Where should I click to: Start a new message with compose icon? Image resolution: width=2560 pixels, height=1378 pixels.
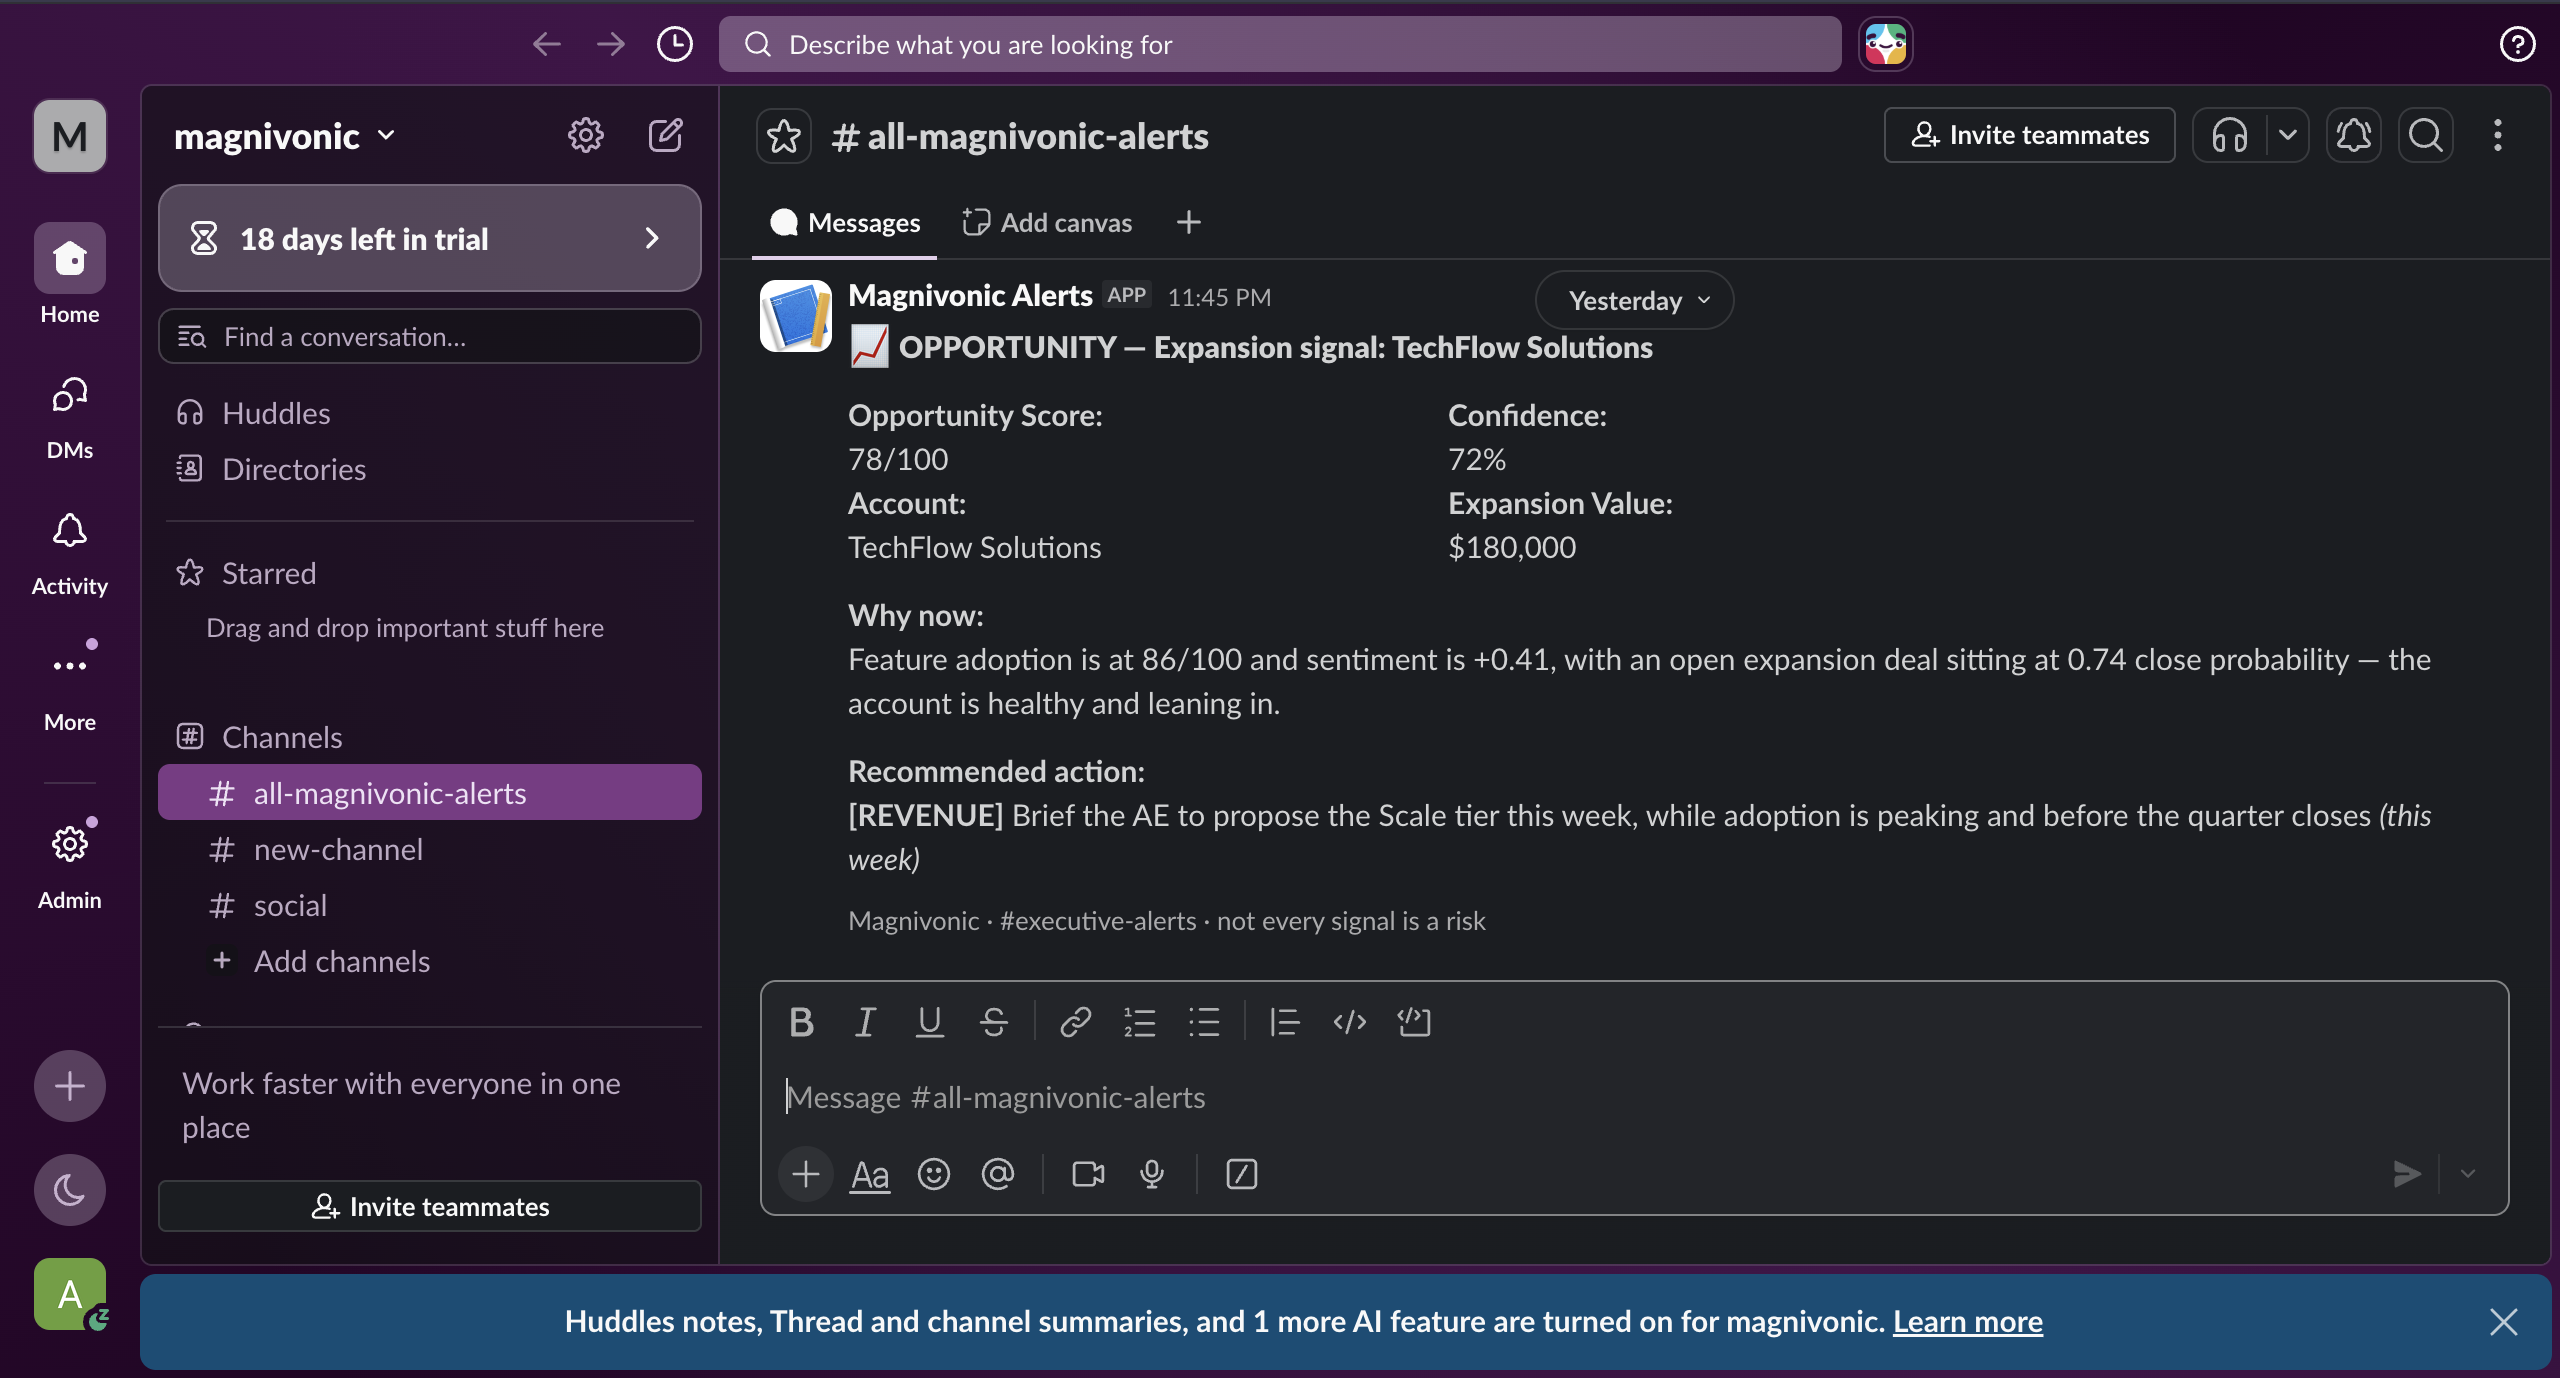665,135
